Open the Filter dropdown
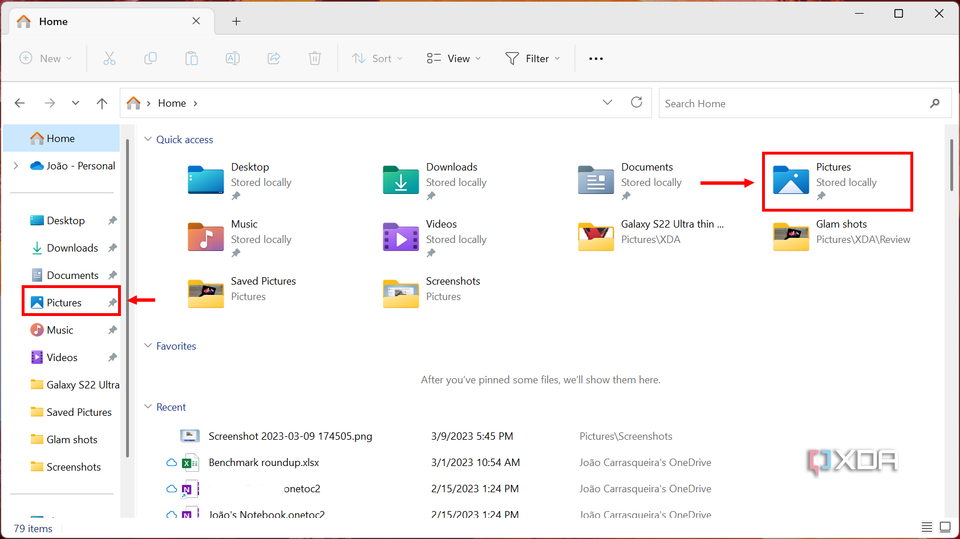This screenshot has width=960, height=539. coord(532,58)
